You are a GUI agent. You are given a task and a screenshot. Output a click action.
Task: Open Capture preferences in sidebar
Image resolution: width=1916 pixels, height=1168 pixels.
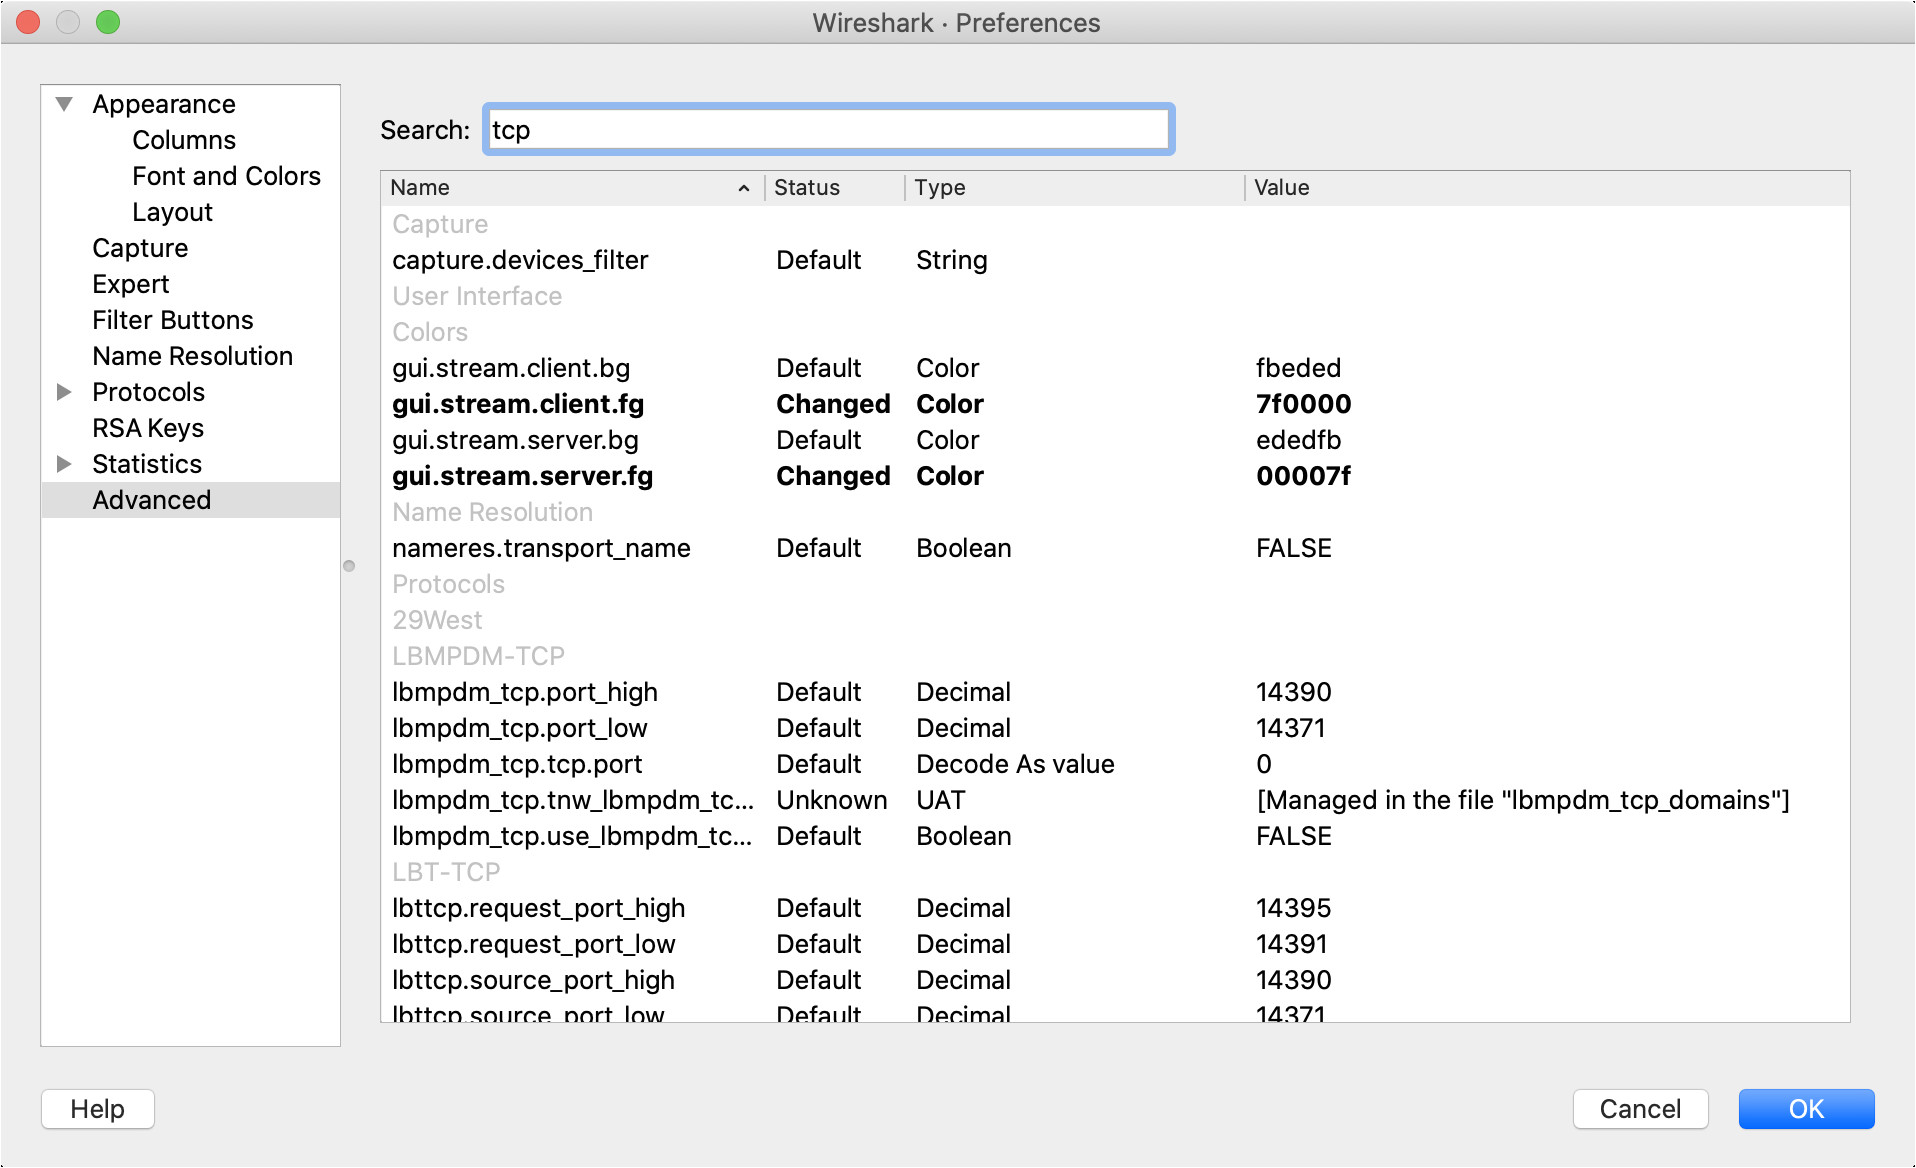(x=140, y=248)
